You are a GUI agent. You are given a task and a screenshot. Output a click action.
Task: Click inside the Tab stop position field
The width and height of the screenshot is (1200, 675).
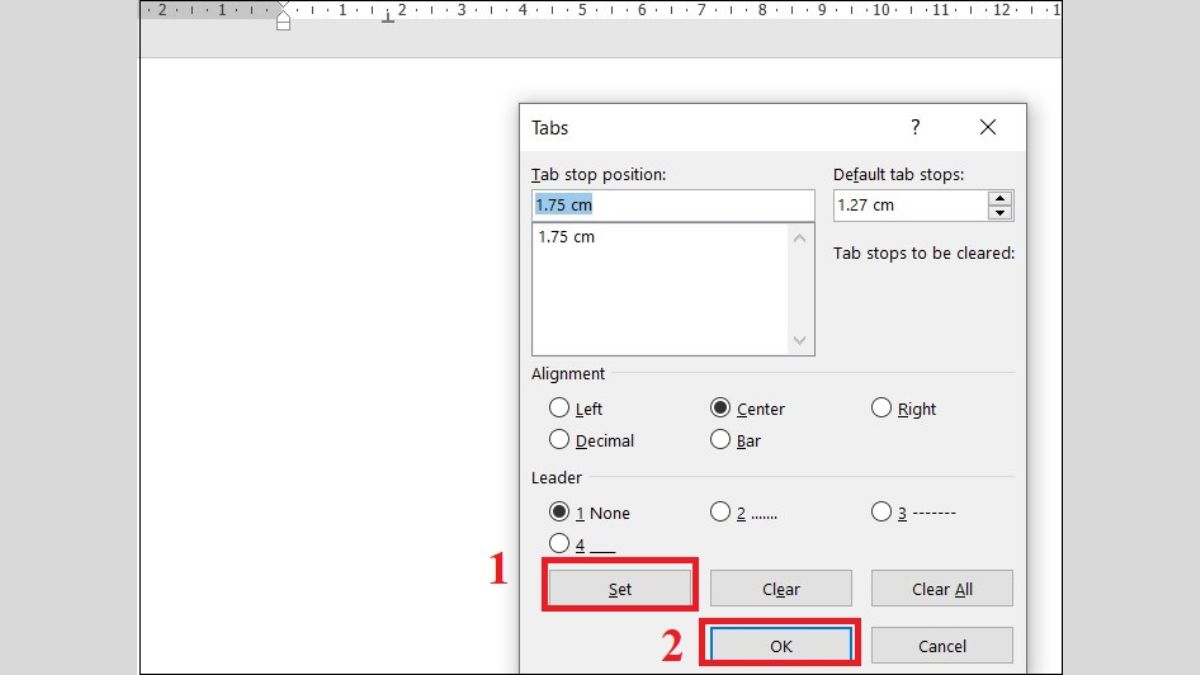coord(672,204)
